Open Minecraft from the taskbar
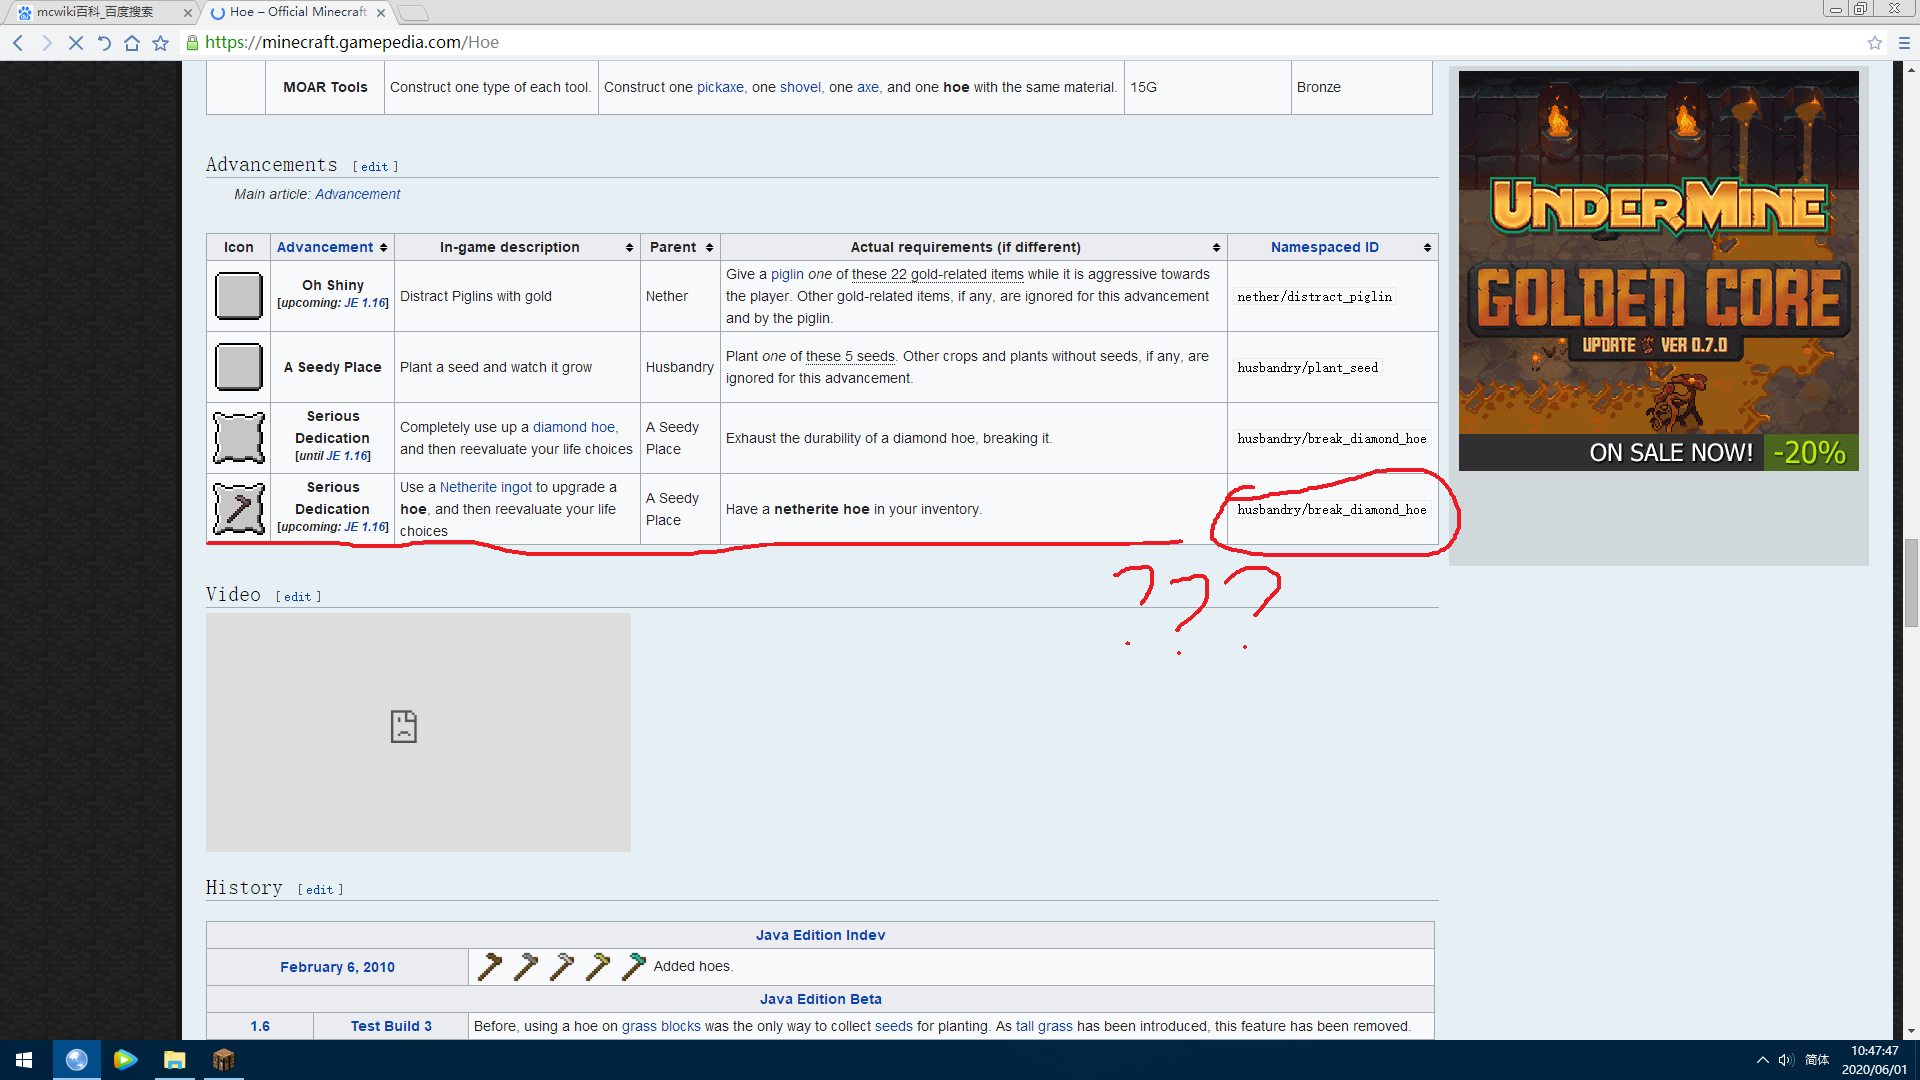 223,1060
